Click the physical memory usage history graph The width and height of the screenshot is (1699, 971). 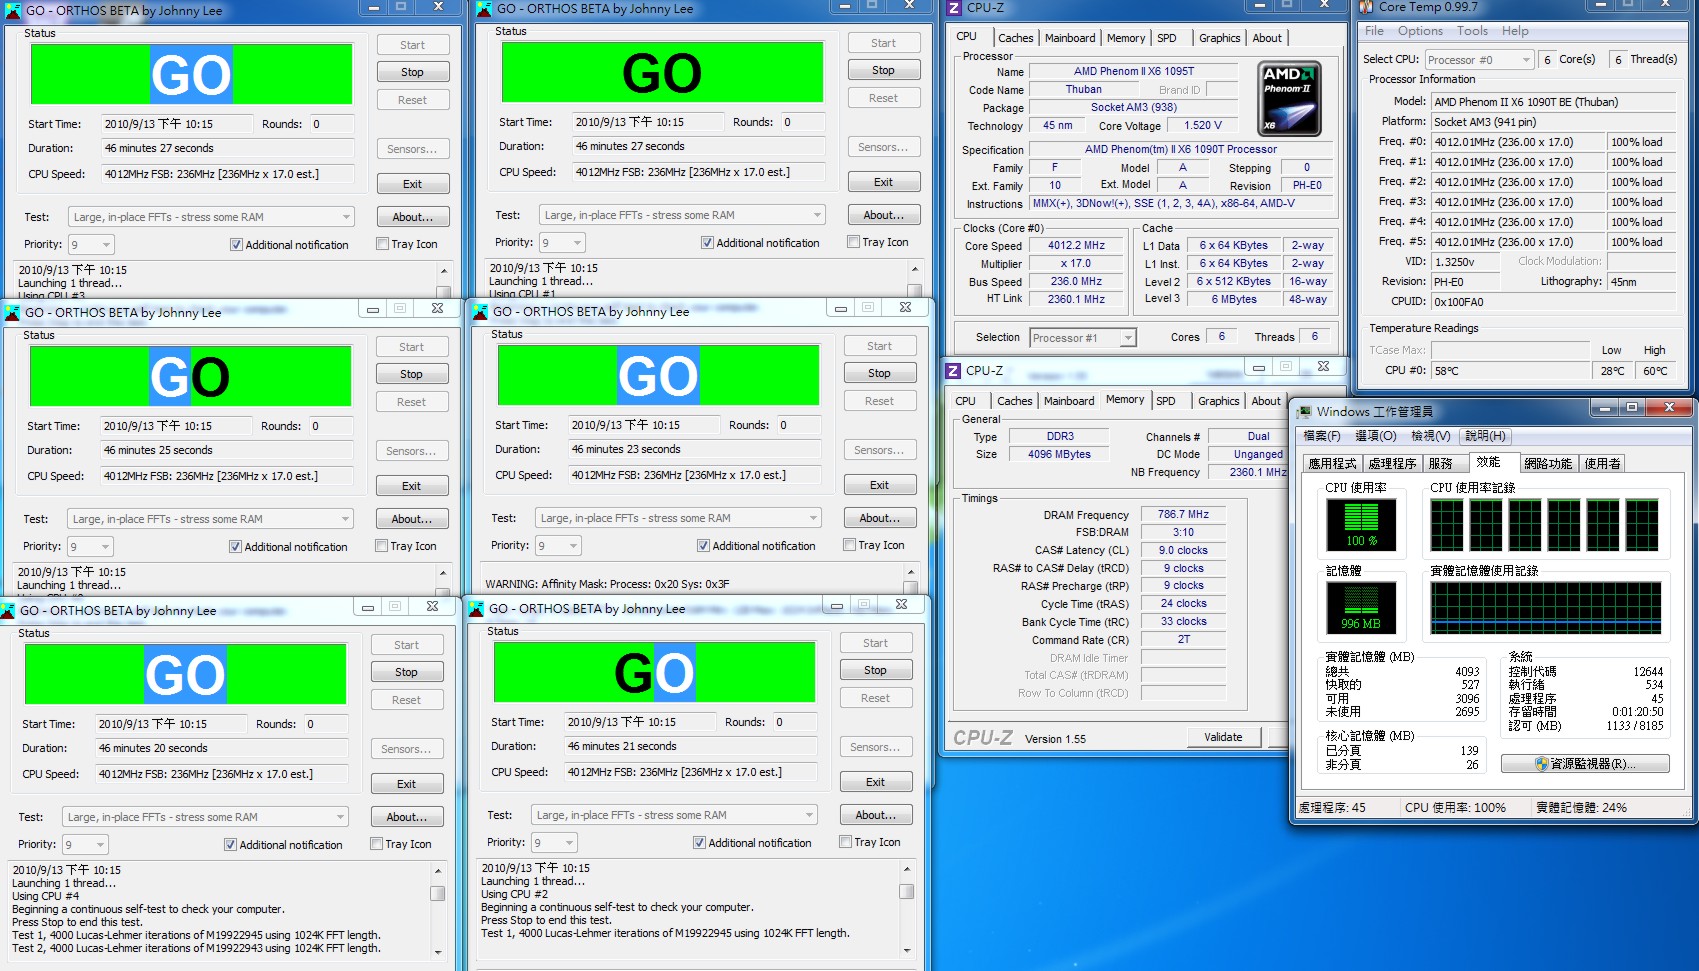[x=1546, y=609]
